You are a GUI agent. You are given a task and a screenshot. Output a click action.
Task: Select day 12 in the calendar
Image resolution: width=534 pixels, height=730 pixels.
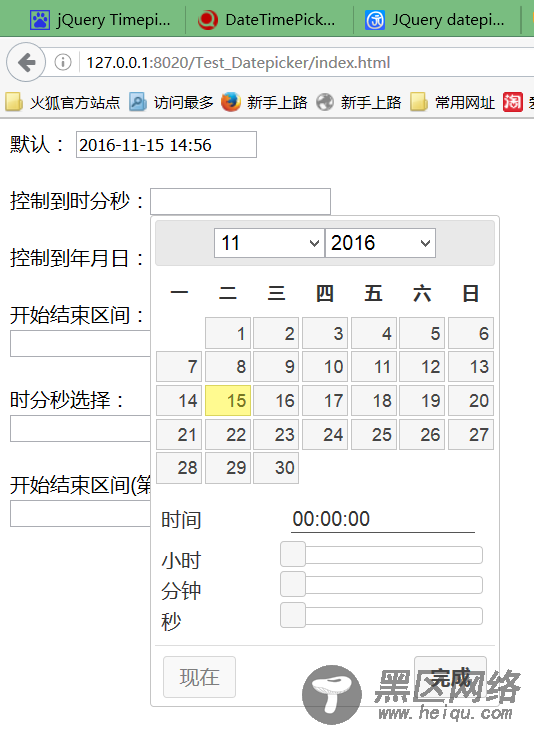click(x=422, y=366)
